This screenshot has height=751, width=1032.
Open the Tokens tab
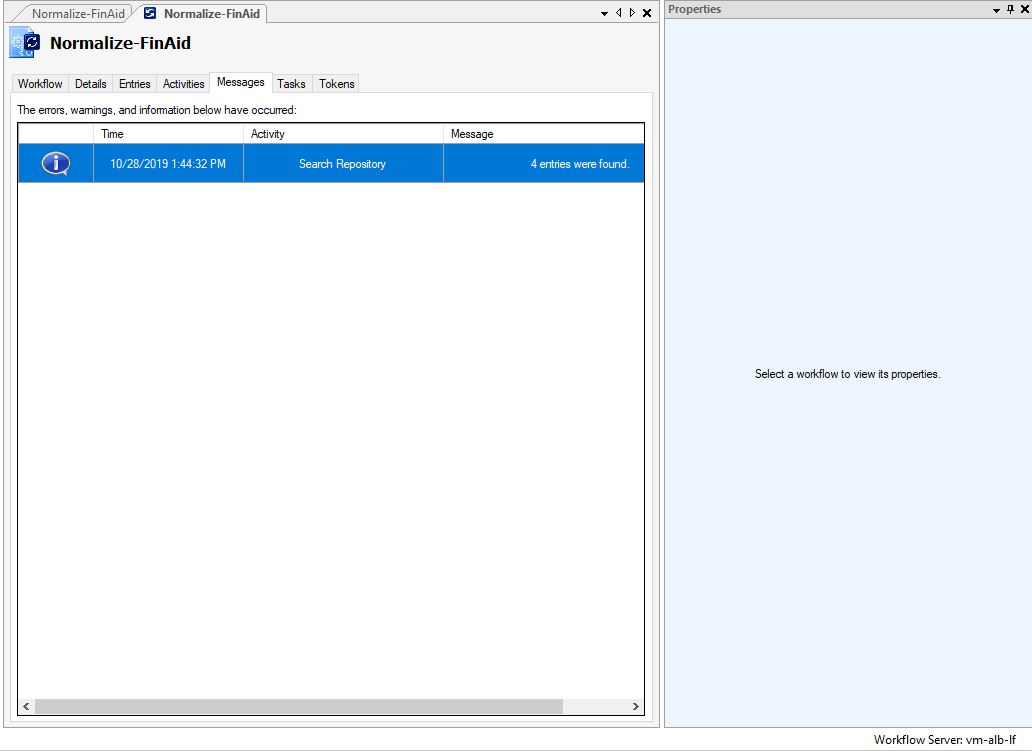[x=336, y=84]
